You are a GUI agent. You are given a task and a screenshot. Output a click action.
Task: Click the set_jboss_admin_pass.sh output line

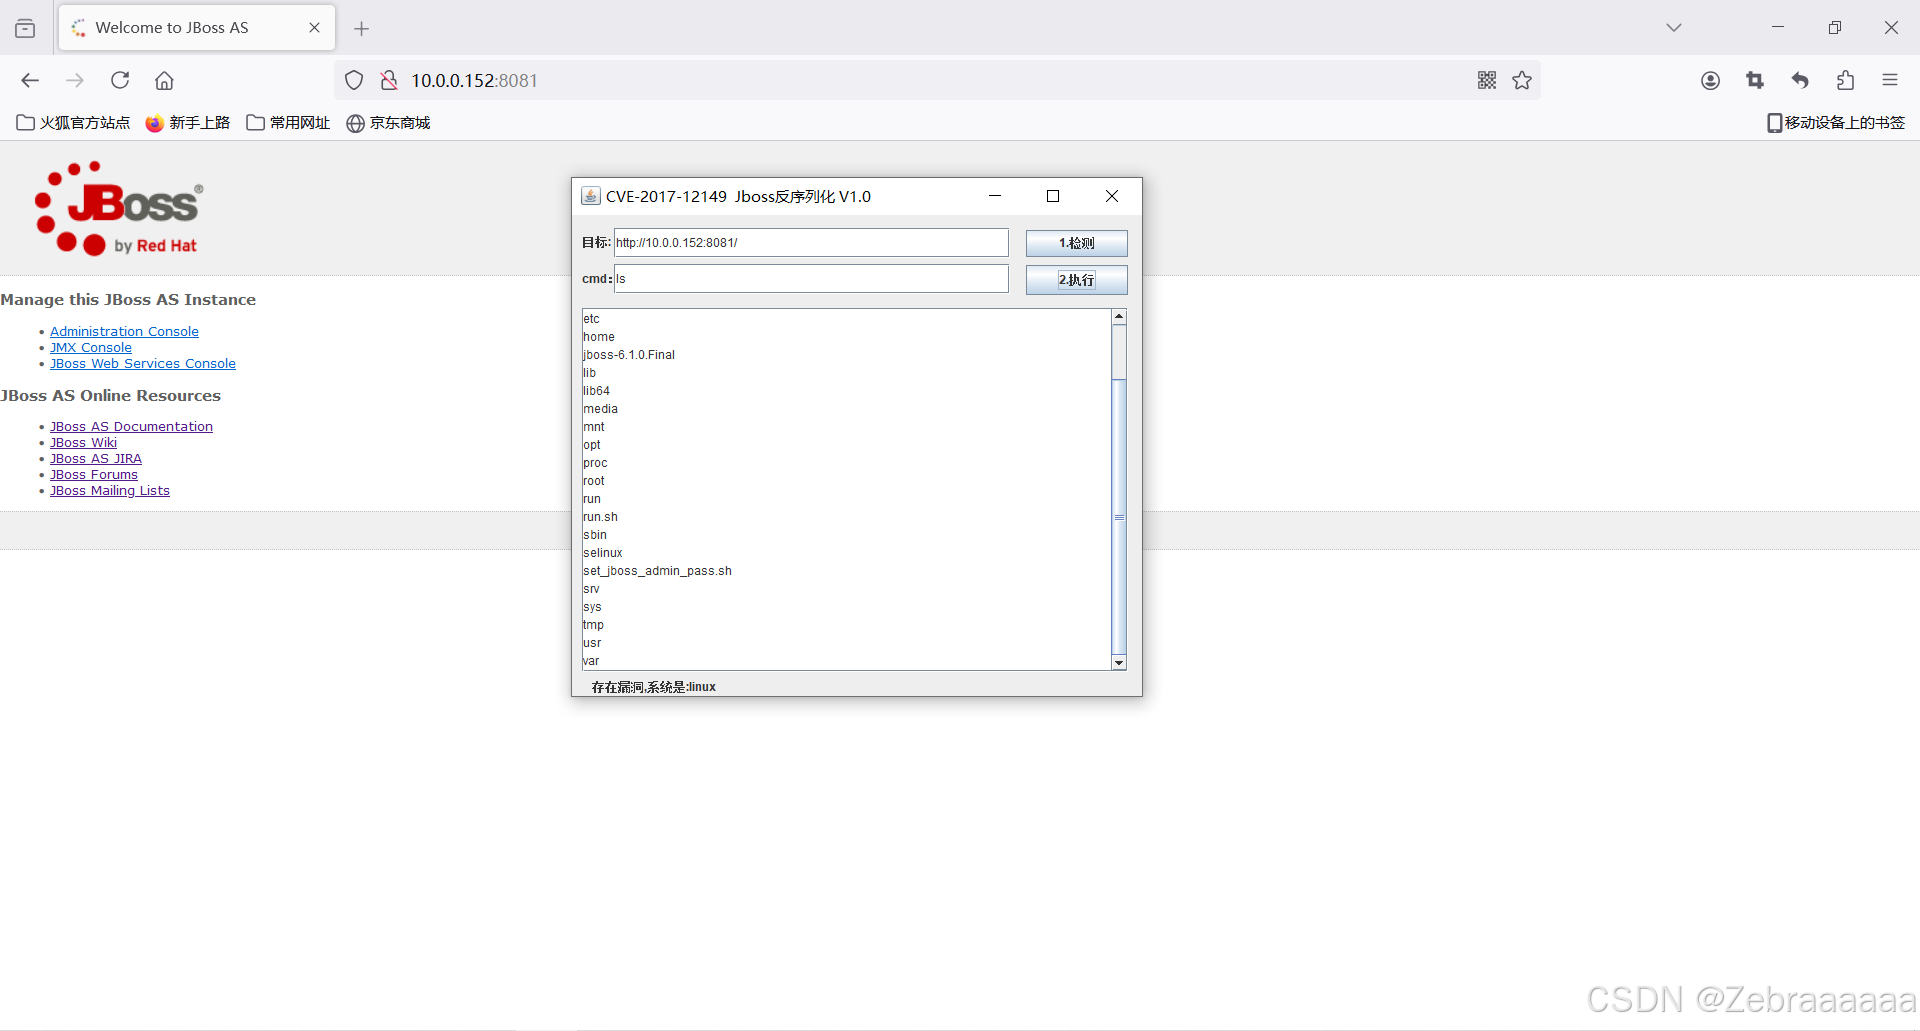[657, 571]
